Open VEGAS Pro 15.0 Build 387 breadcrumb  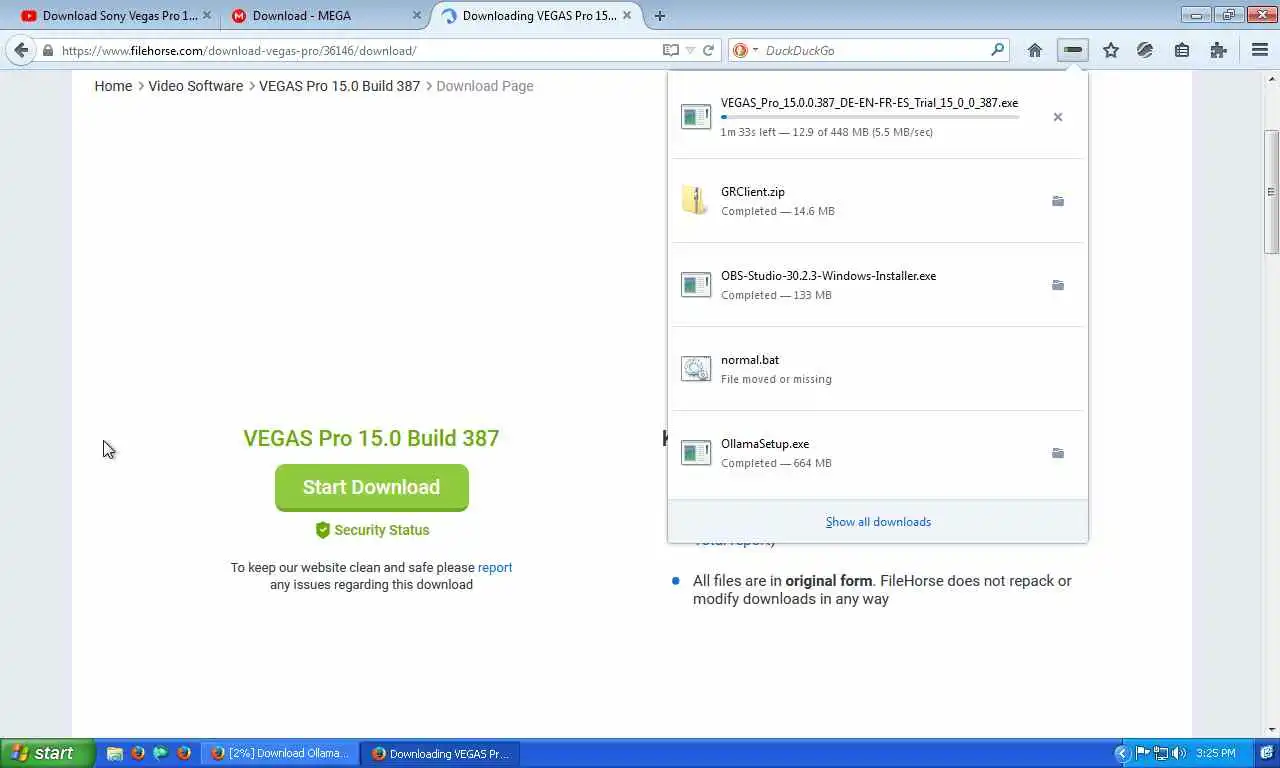coord(340,86)
